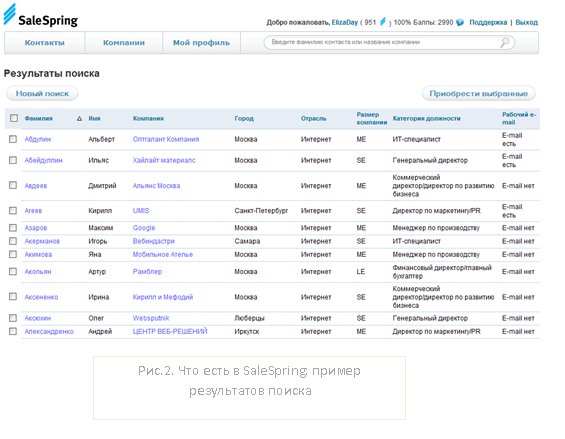
Task: Open contact Александренко
Action: [x=49, y=332]
